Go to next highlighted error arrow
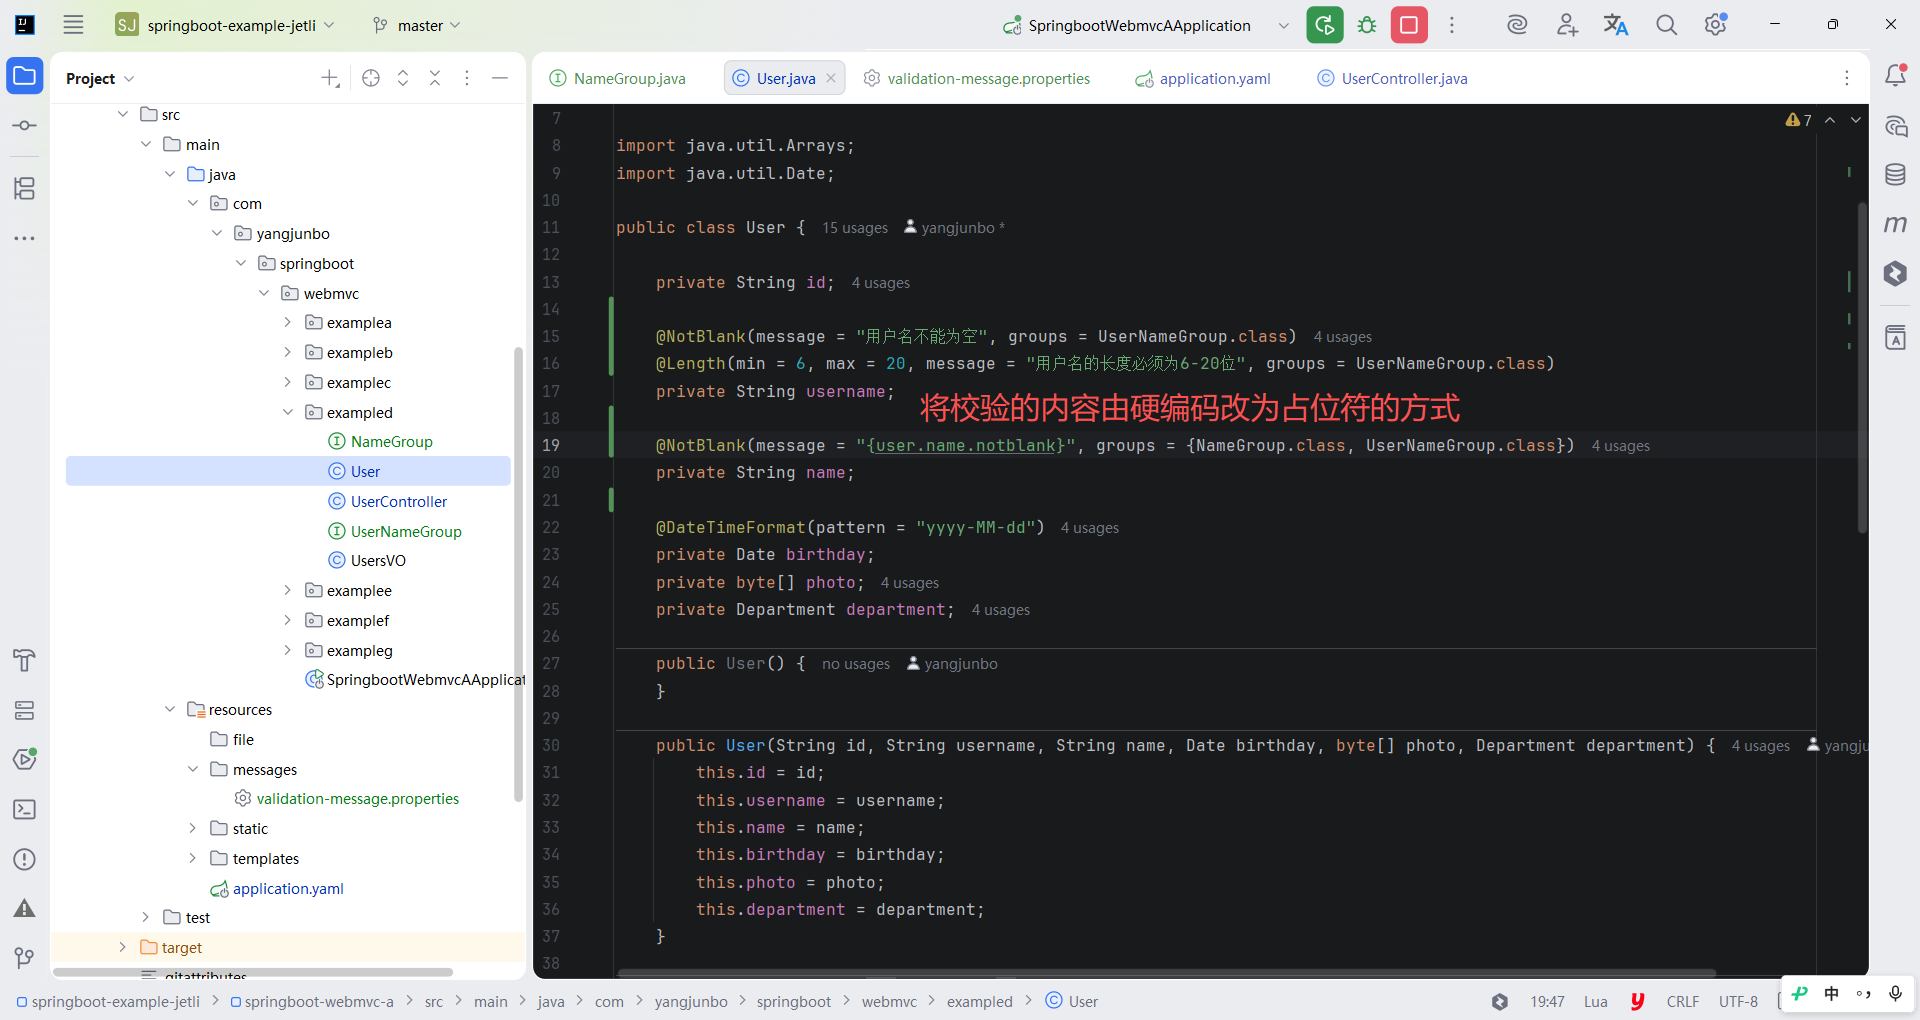Image resolution: width=1920 pixels, height=1020 pixels. 1856,120
